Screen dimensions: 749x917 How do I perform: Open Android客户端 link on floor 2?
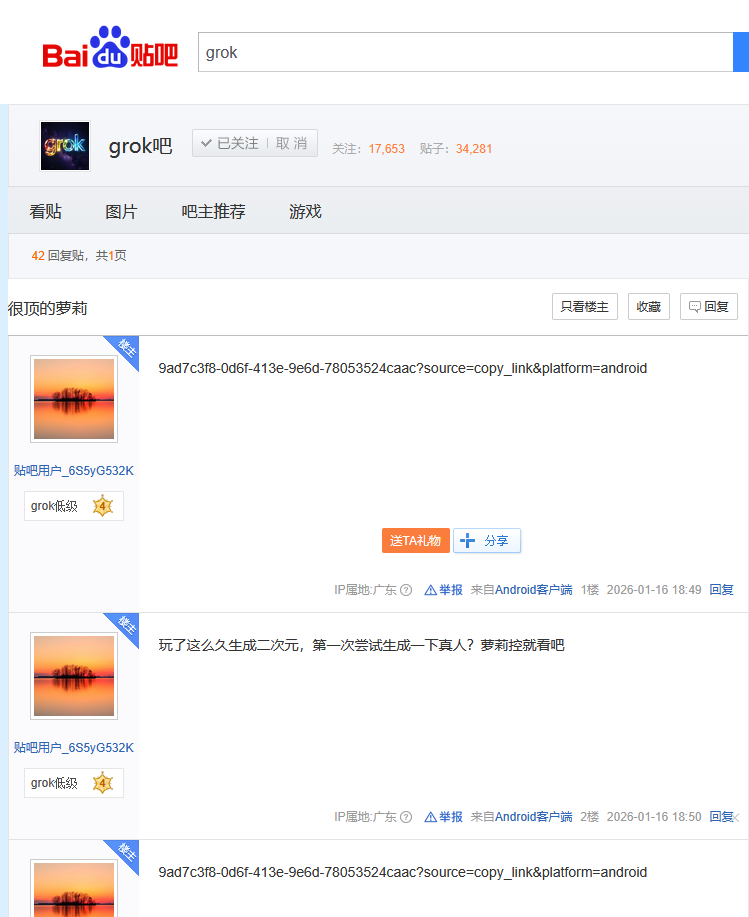coord(533,817)
